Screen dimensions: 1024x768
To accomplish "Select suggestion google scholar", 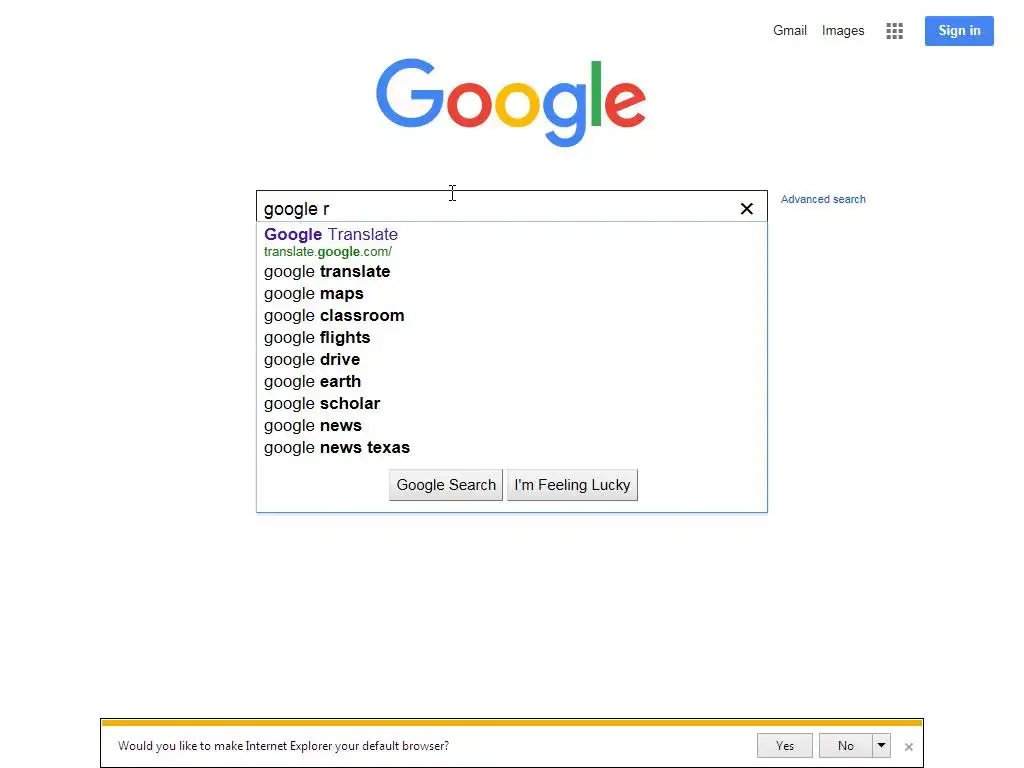I will pyautogui.click(x=511, y=404).
